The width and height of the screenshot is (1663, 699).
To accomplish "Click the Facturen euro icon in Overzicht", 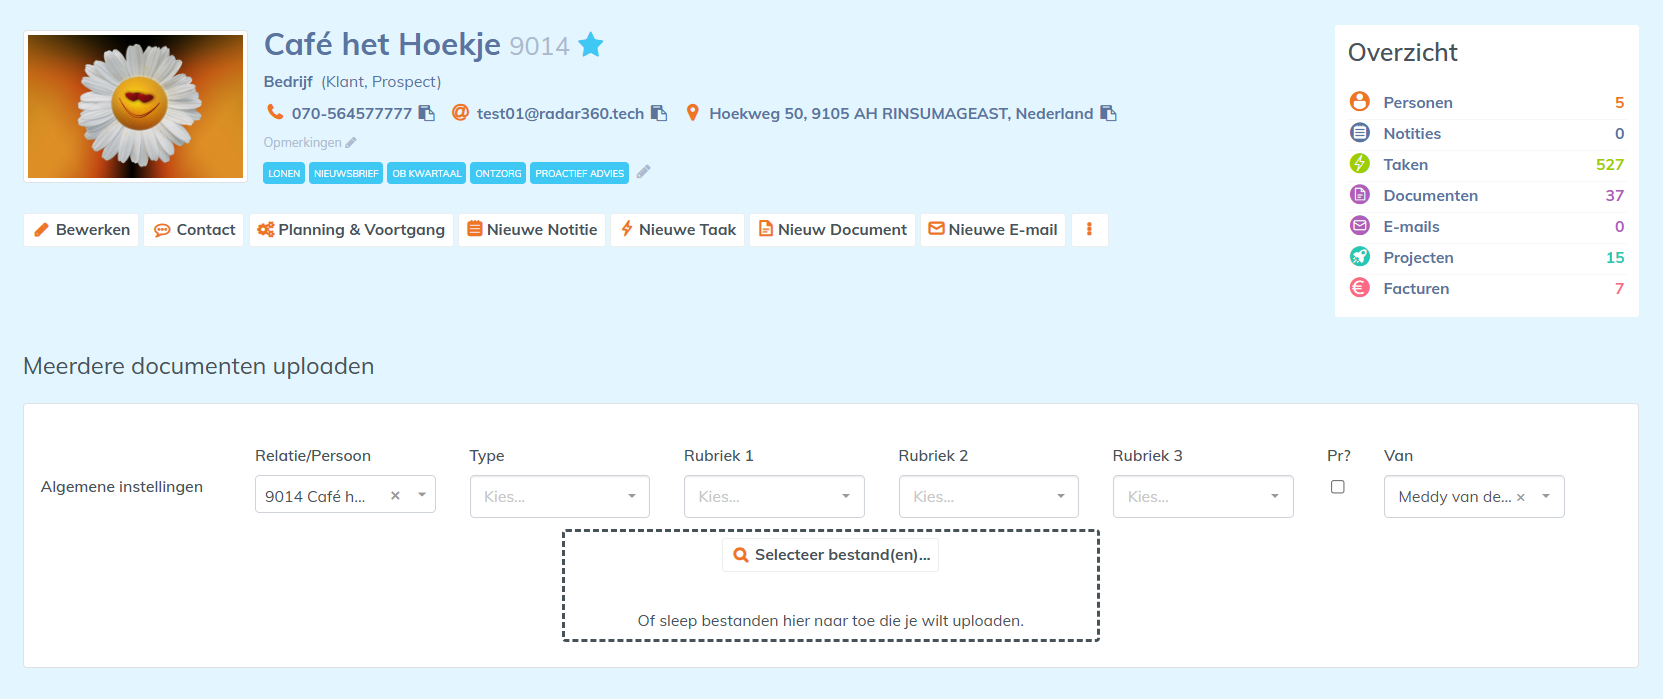I will point(1359,288).
